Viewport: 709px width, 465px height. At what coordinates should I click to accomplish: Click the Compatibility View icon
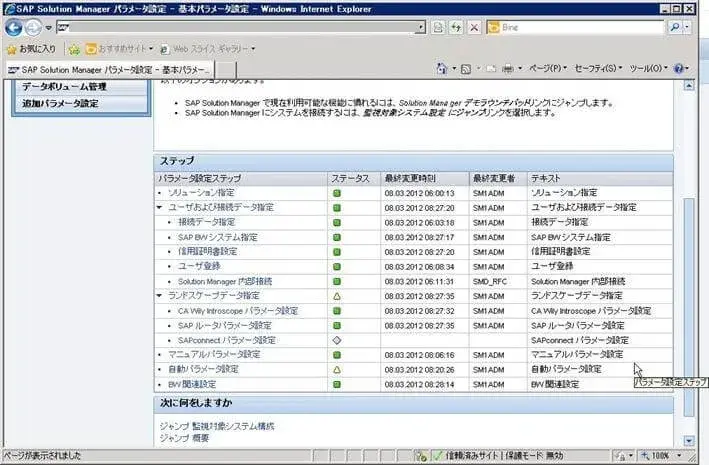pos(438,28)
